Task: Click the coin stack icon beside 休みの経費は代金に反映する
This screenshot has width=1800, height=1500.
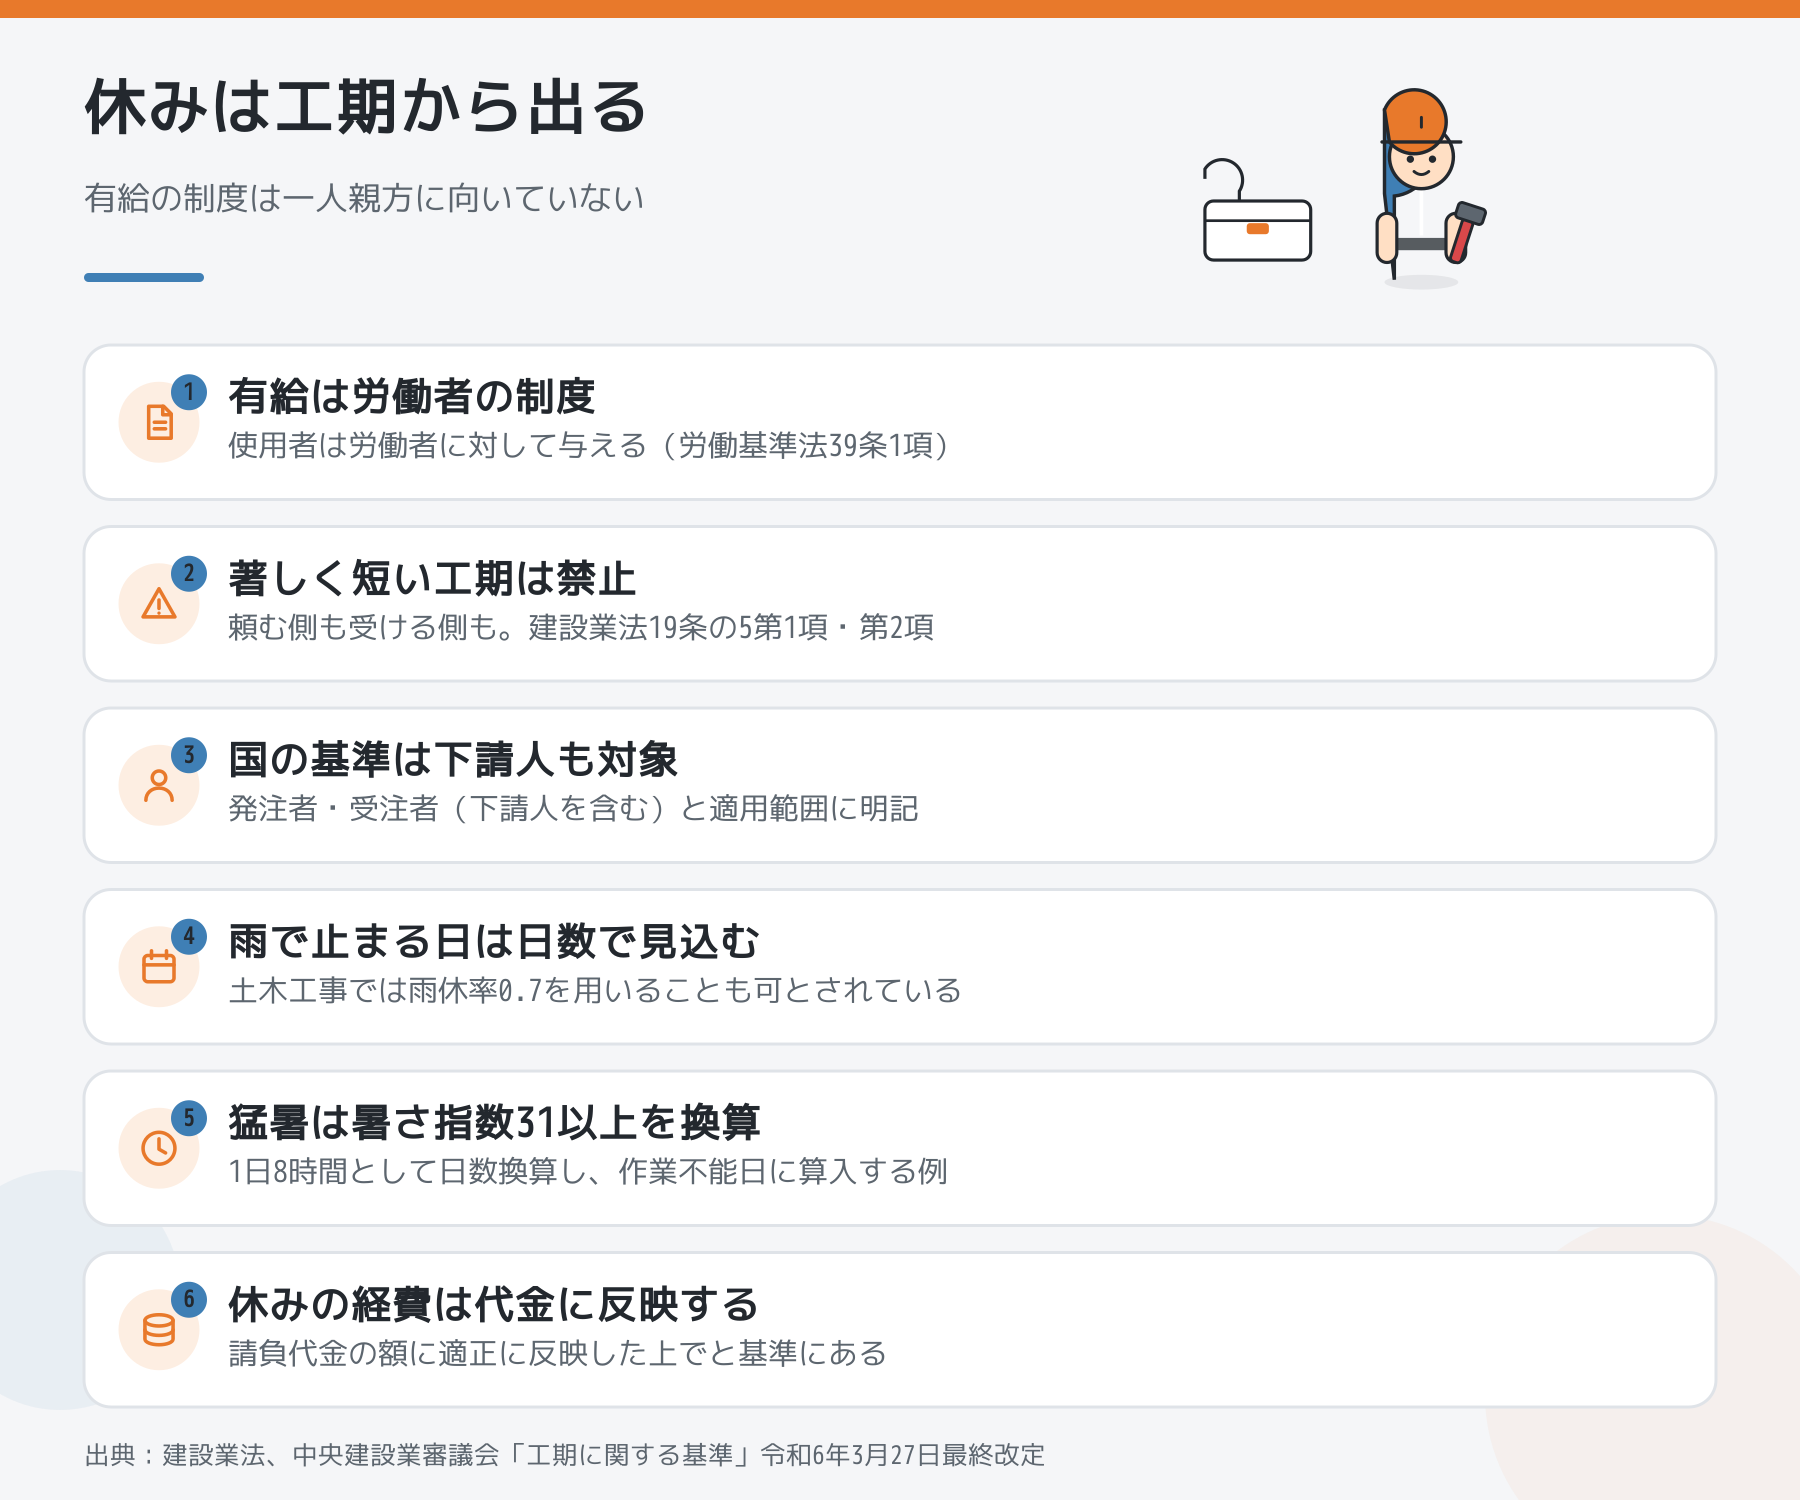Action: point(159,1330)
